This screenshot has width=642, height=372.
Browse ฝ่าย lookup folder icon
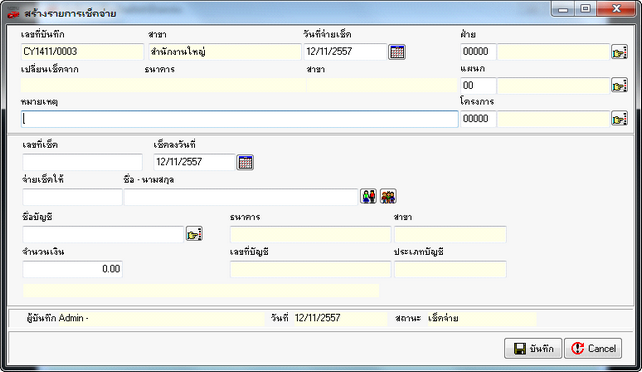(x=619, y=52)
